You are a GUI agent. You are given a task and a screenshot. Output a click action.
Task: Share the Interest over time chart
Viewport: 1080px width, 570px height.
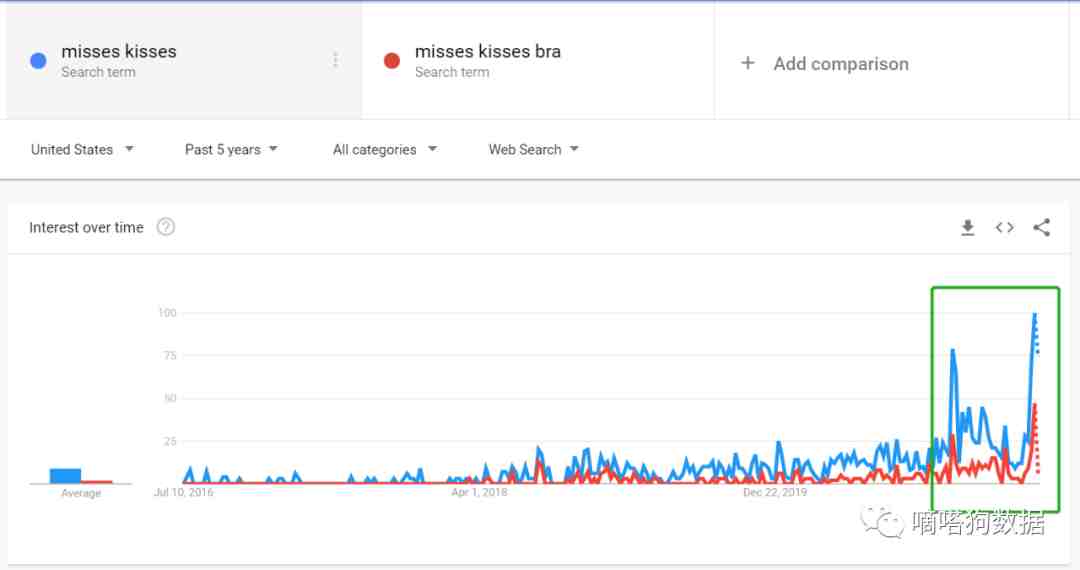coord(1041,228)
